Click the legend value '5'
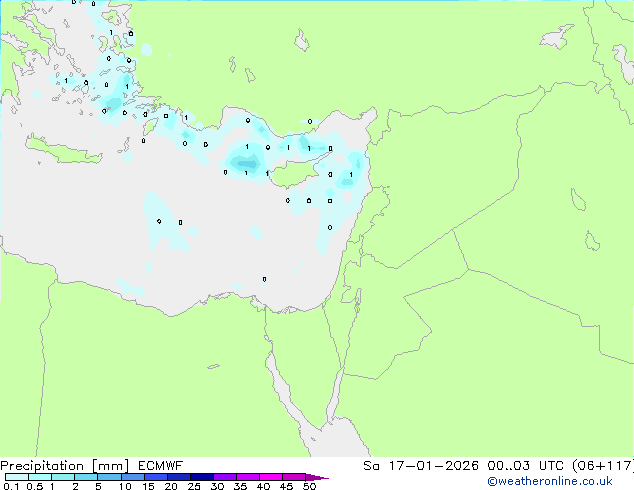The width and height of the screenshot is (634, 490). tap(98, 486)
